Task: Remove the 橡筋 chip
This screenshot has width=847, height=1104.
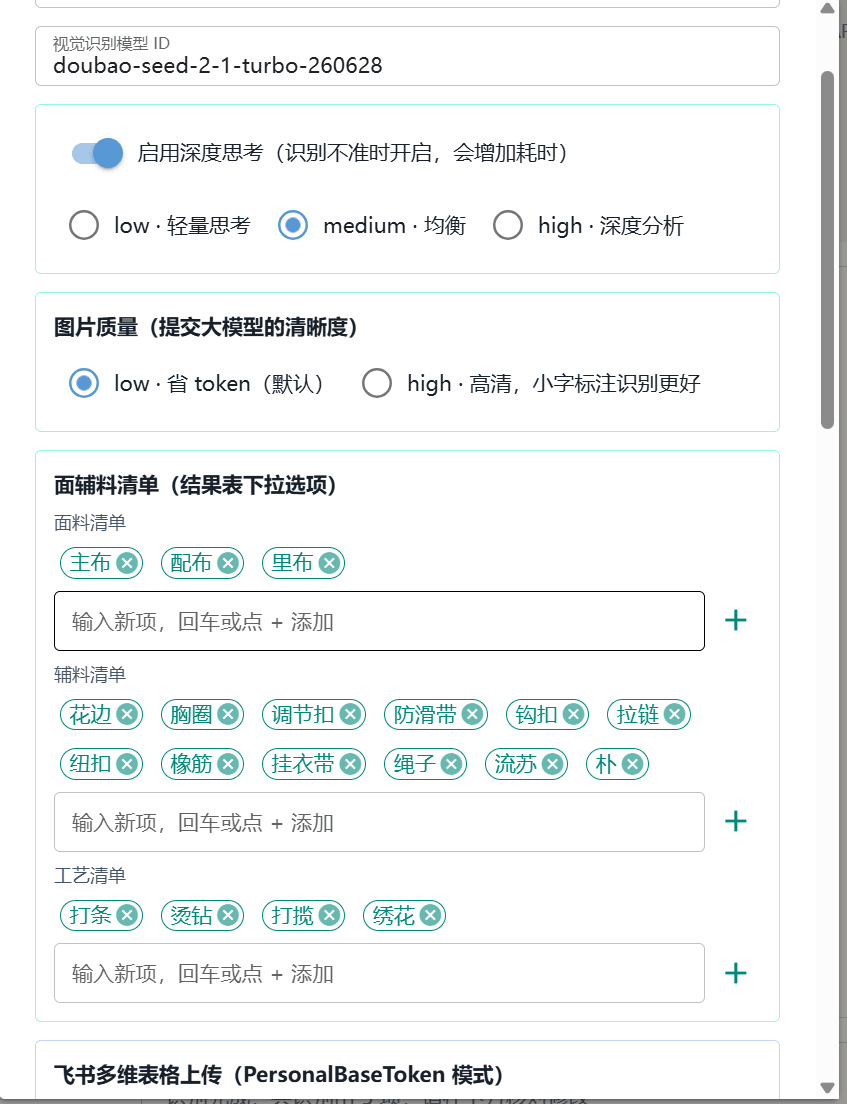Action: 227,764
